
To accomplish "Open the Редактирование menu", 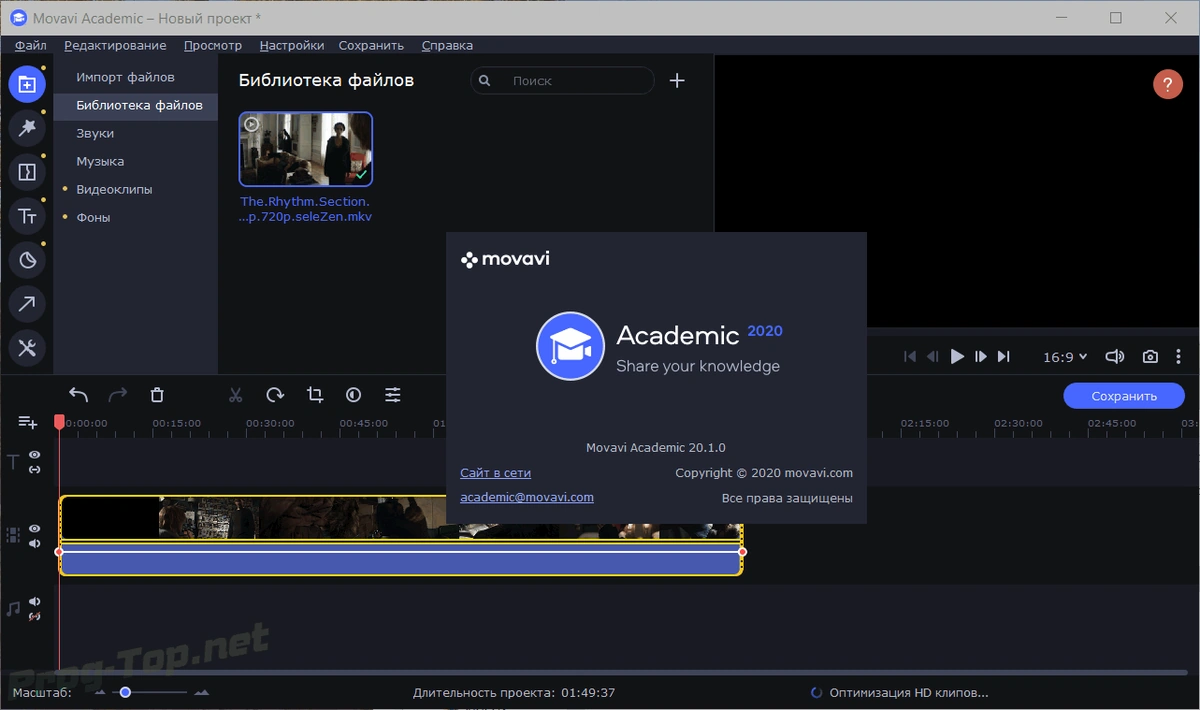I will pos(115,45).
